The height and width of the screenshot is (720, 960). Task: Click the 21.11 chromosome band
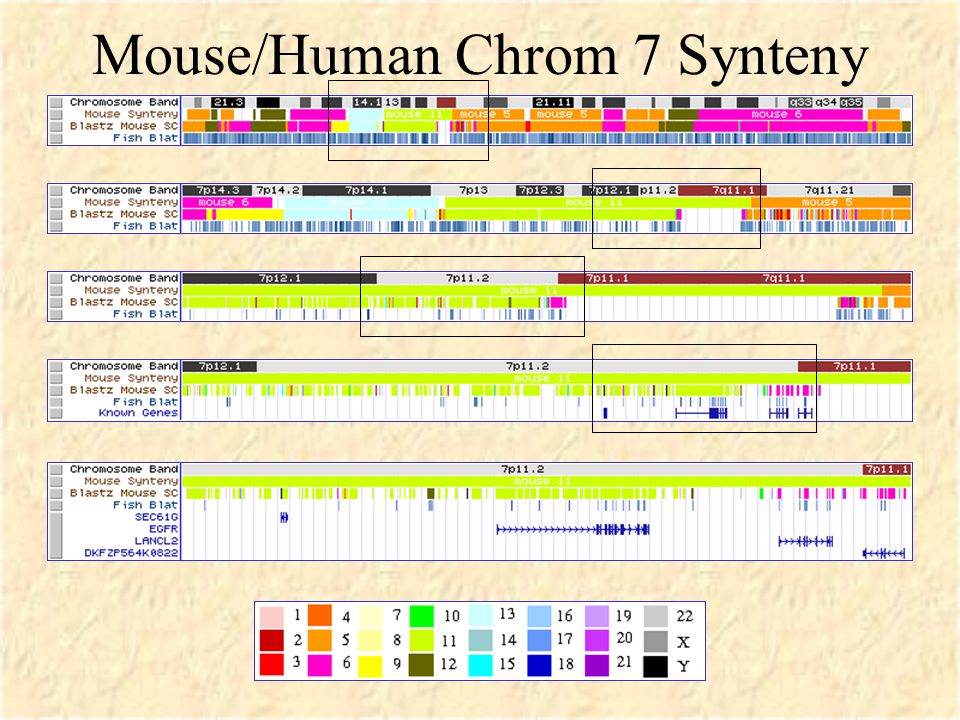[553, 102]
